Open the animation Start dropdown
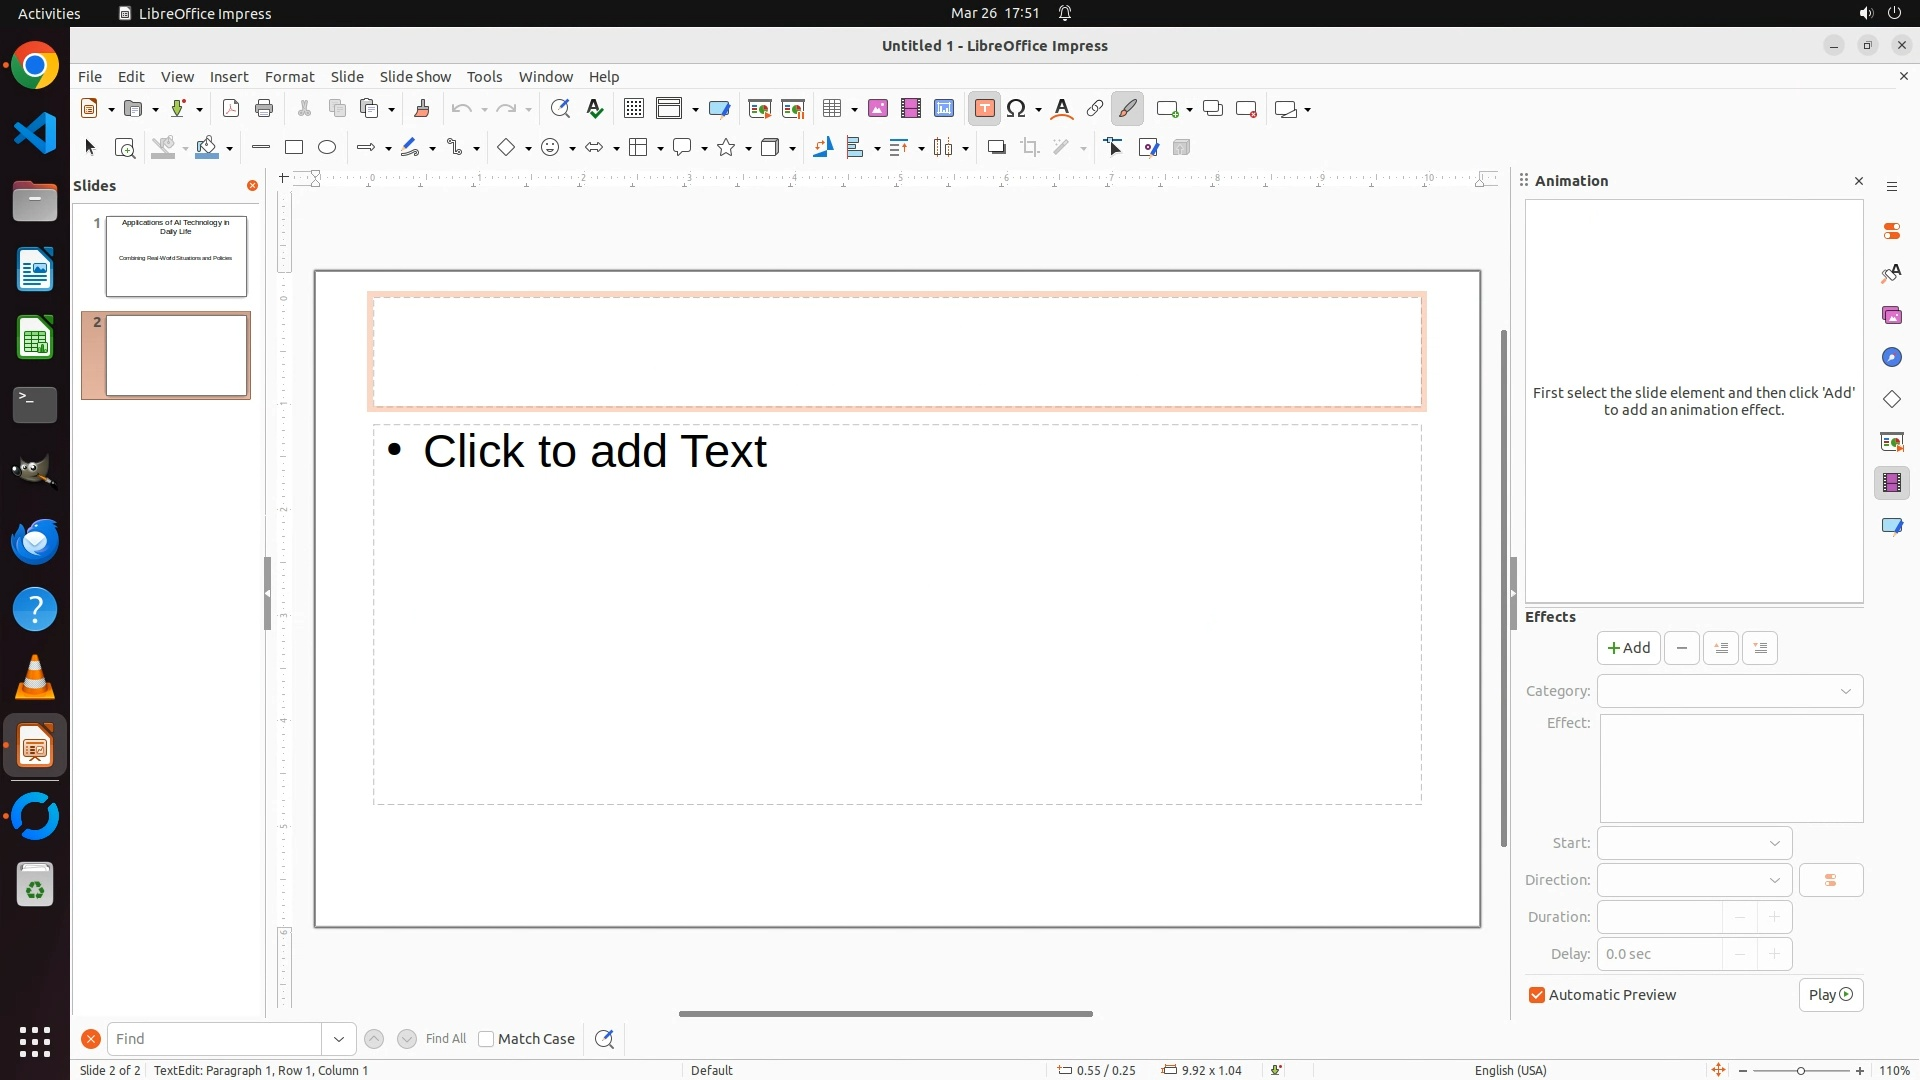 click(x=1694, y=843)
